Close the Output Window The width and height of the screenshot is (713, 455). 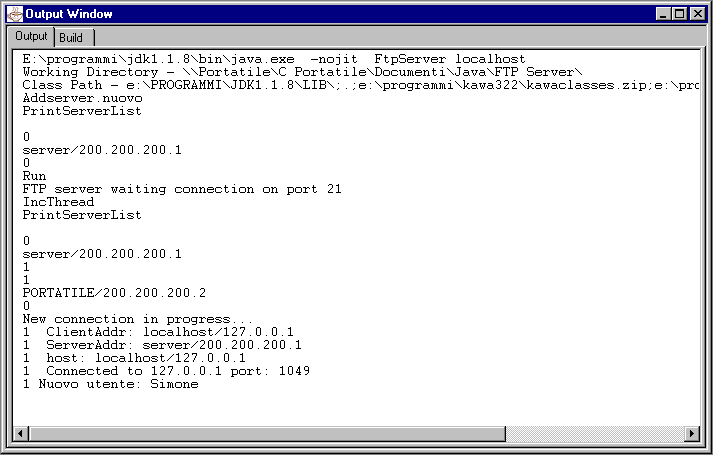pos(697,14)
